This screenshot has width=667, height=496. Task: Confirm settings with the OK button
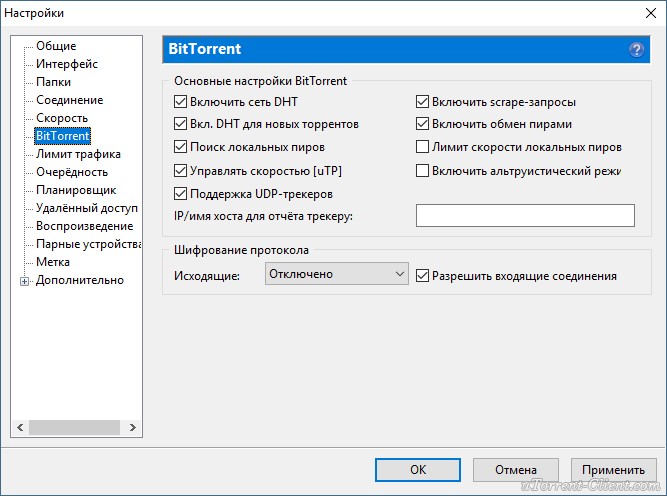click(x=418, y=470)
